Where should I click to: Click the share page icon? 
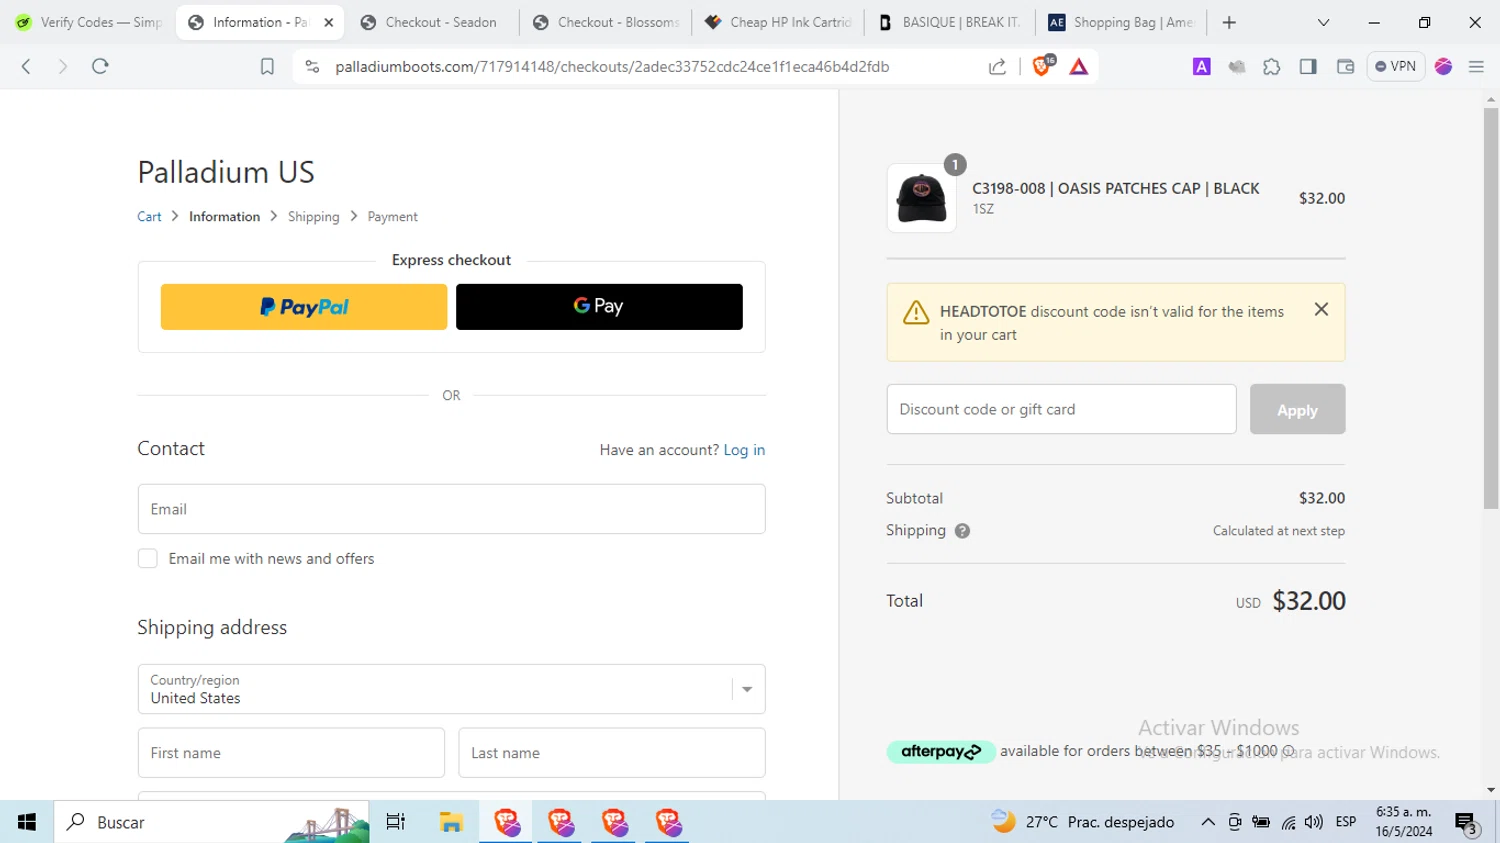[x=997, y=66]
